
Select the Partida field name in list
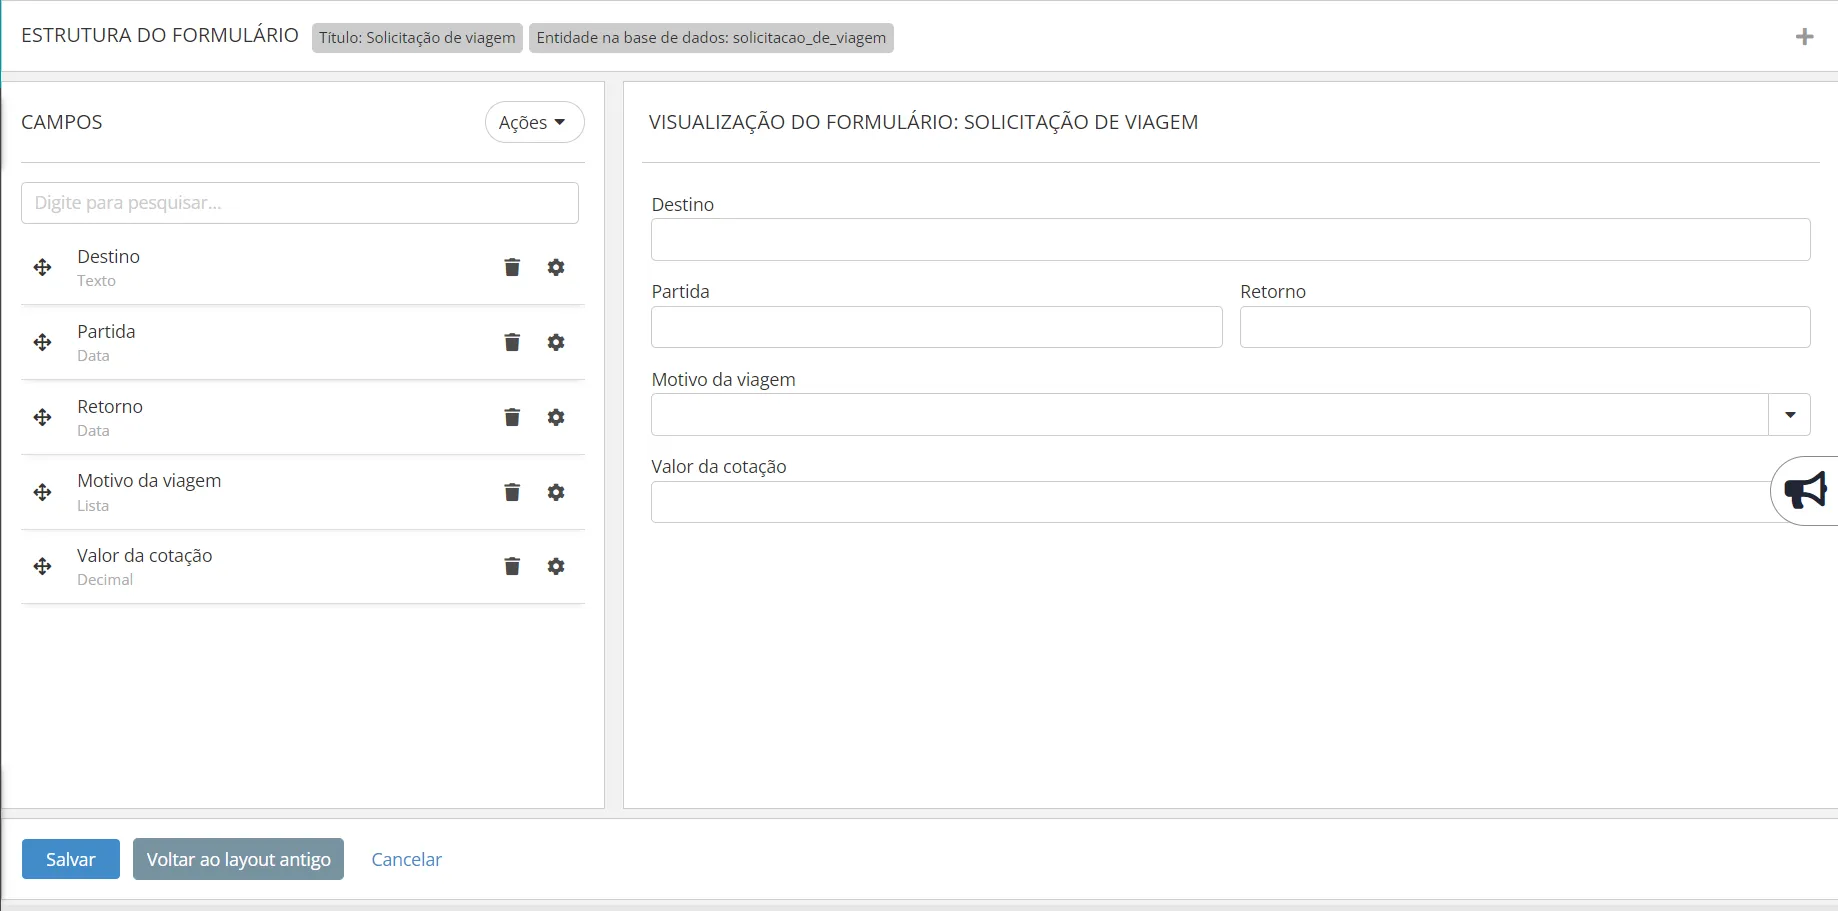tap(106, 331)
